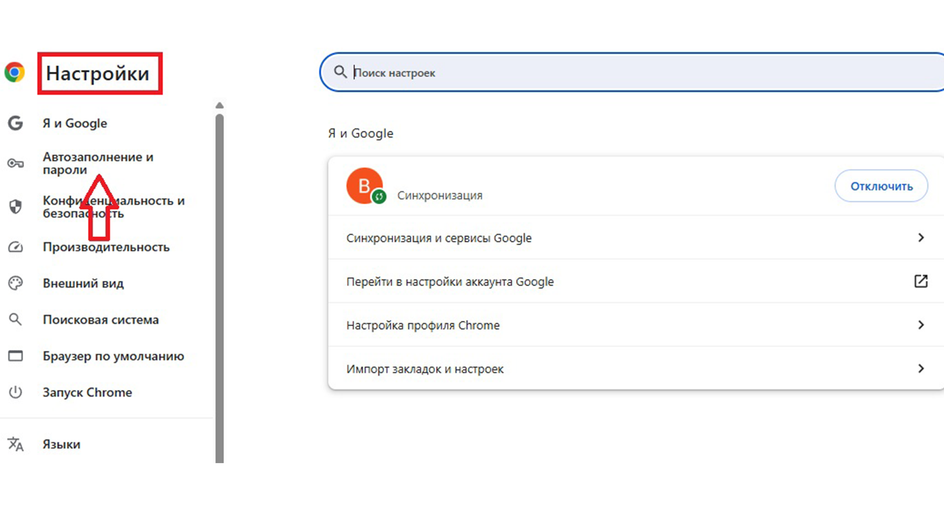This screenshot has width=944, height=531.
Task: Open Я и Google sidebar section
Action: pos(75,123)
